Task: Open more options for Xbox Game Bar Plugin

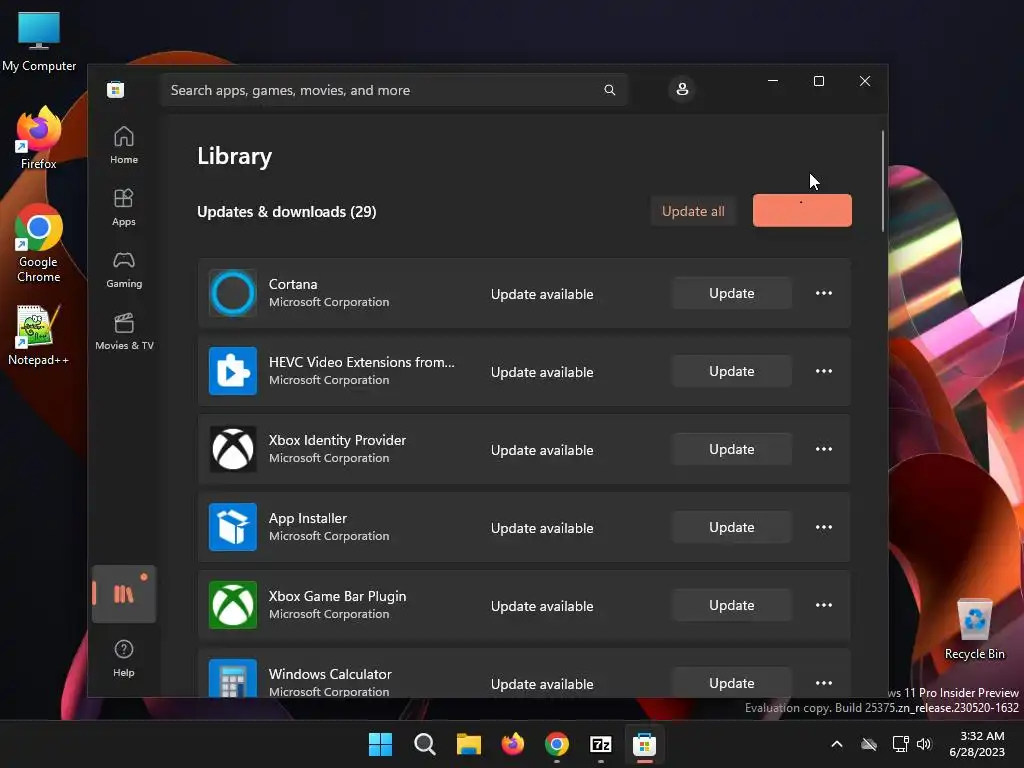Action: pyautogui.click(x=824, y=605)
